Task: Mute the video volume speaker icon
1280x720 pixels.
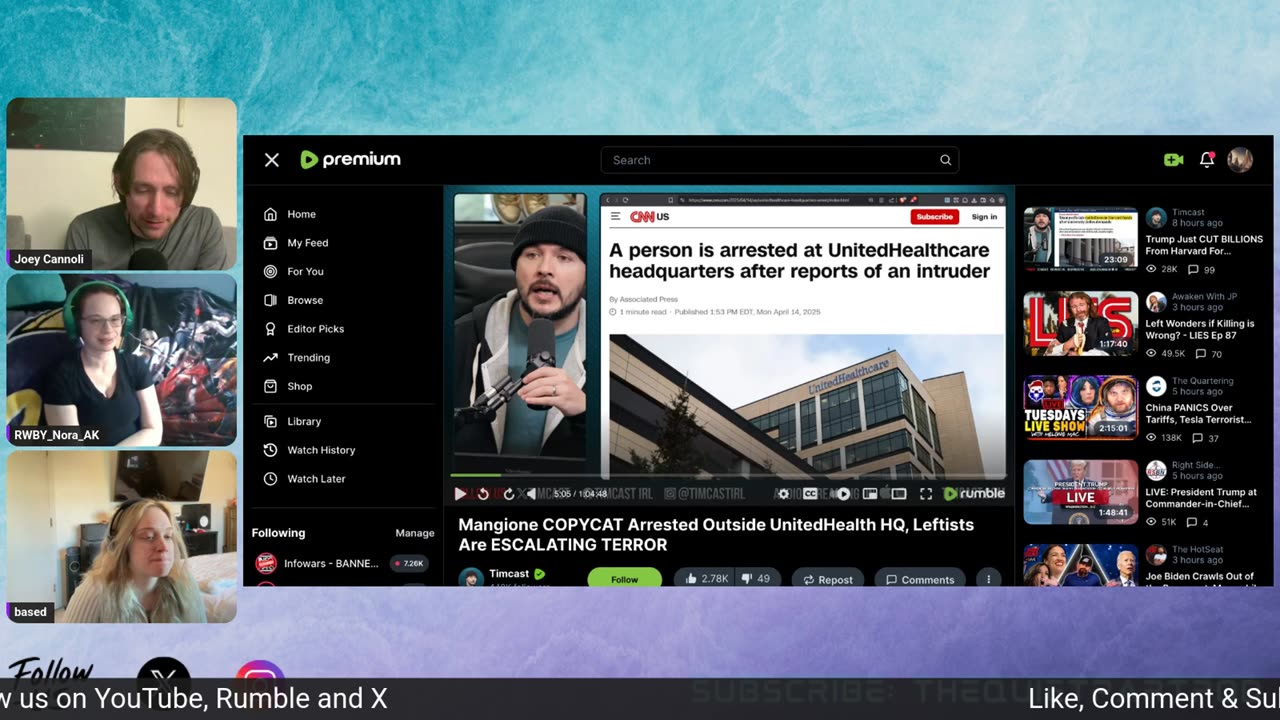Action: (531, 494)
